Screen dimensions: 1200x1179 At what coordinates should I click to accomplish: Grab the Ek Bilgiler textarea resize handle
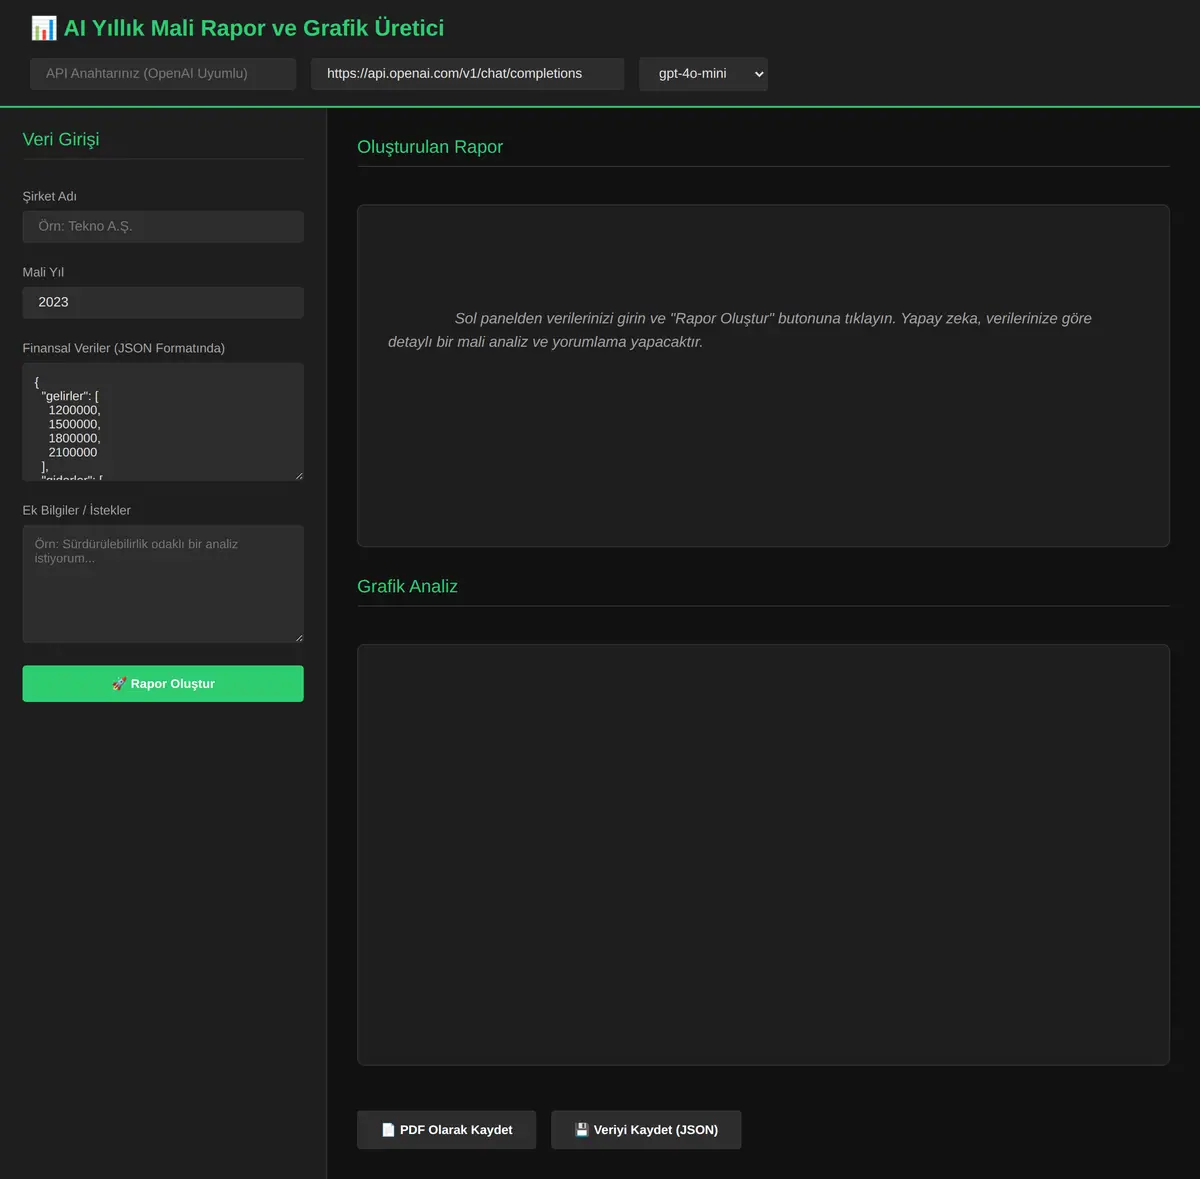298,637
